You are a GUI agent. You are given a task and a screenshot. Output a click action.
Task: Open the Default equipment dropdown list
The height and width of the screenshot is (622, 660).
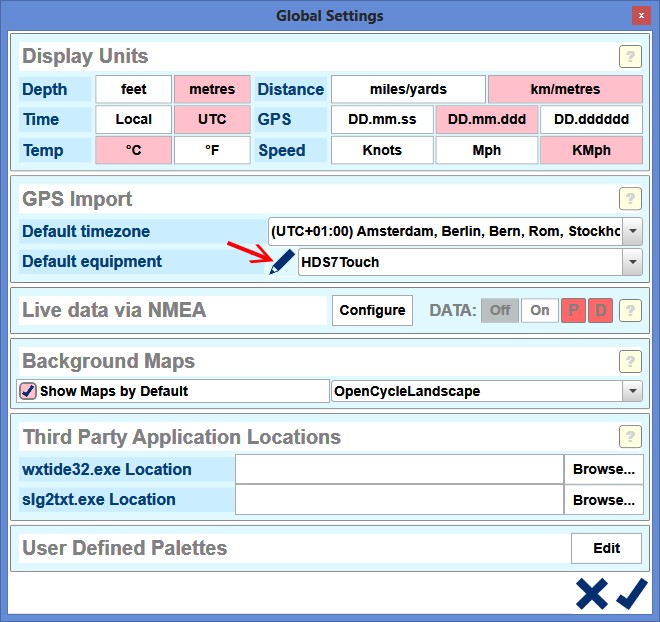click(x=632, y=262)
